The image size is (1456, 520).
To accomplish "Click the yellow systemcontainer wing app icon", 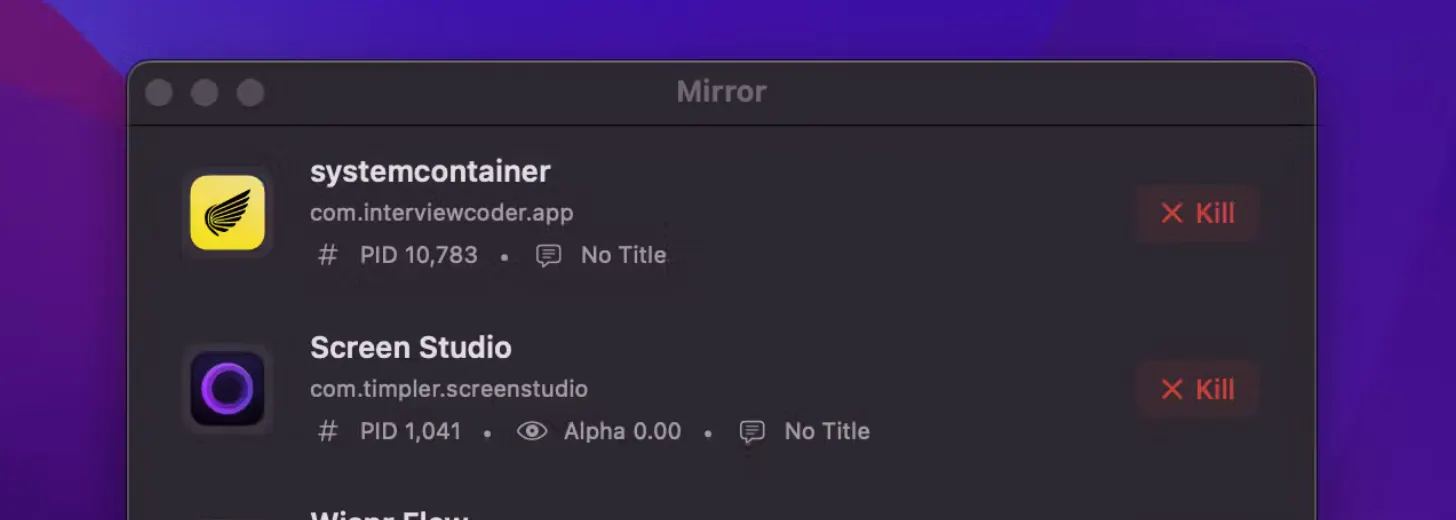I will [x=227, y=212].
